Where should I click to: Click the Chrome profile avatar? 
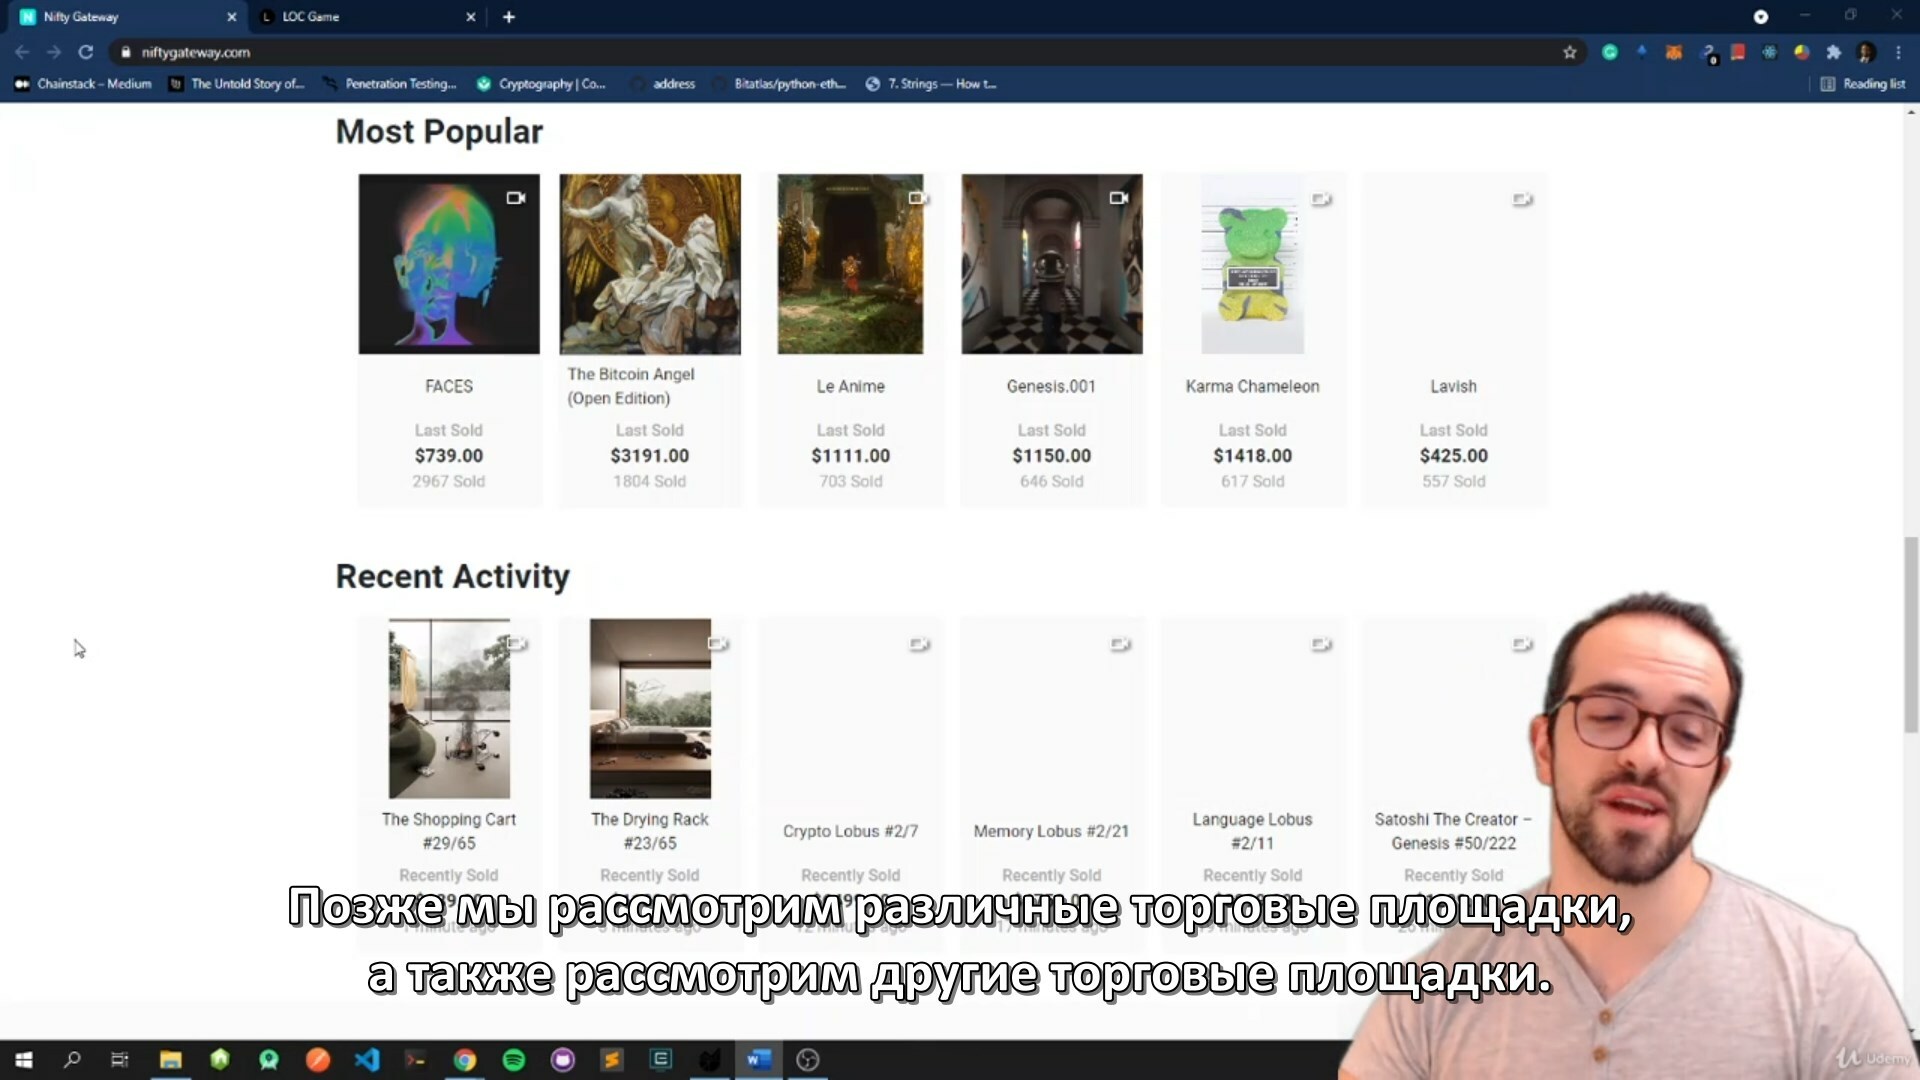pos(1866,52)
